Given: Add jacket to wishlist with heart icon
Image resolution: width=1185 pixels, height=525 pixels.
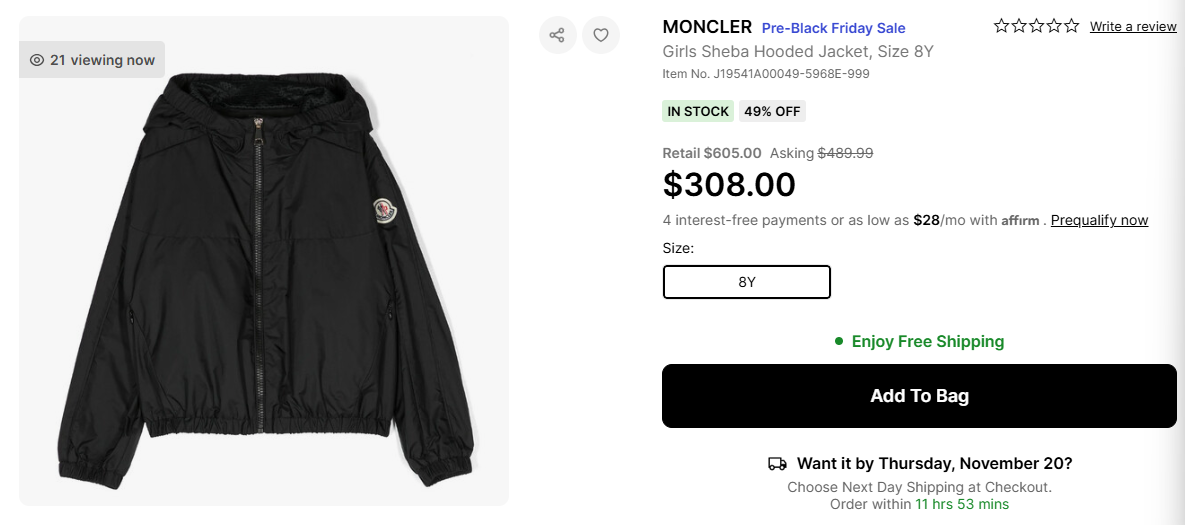Looking at the screenshot, I should (x=601, y=35).
